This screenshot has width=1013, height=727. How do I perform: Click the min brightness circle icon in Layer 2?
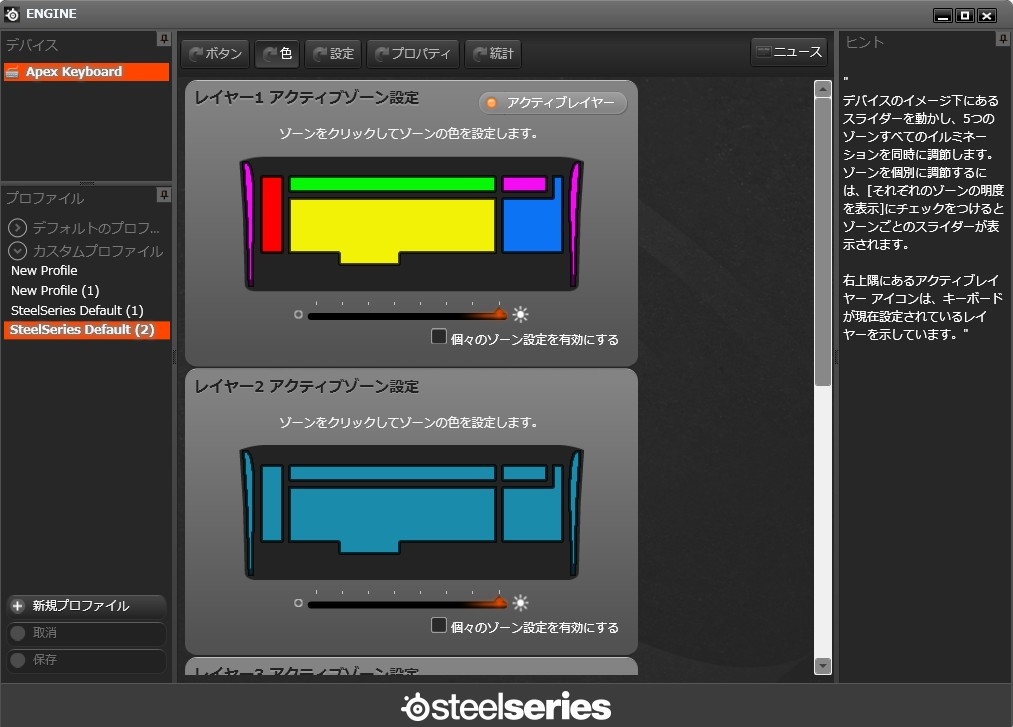(298, 603)
